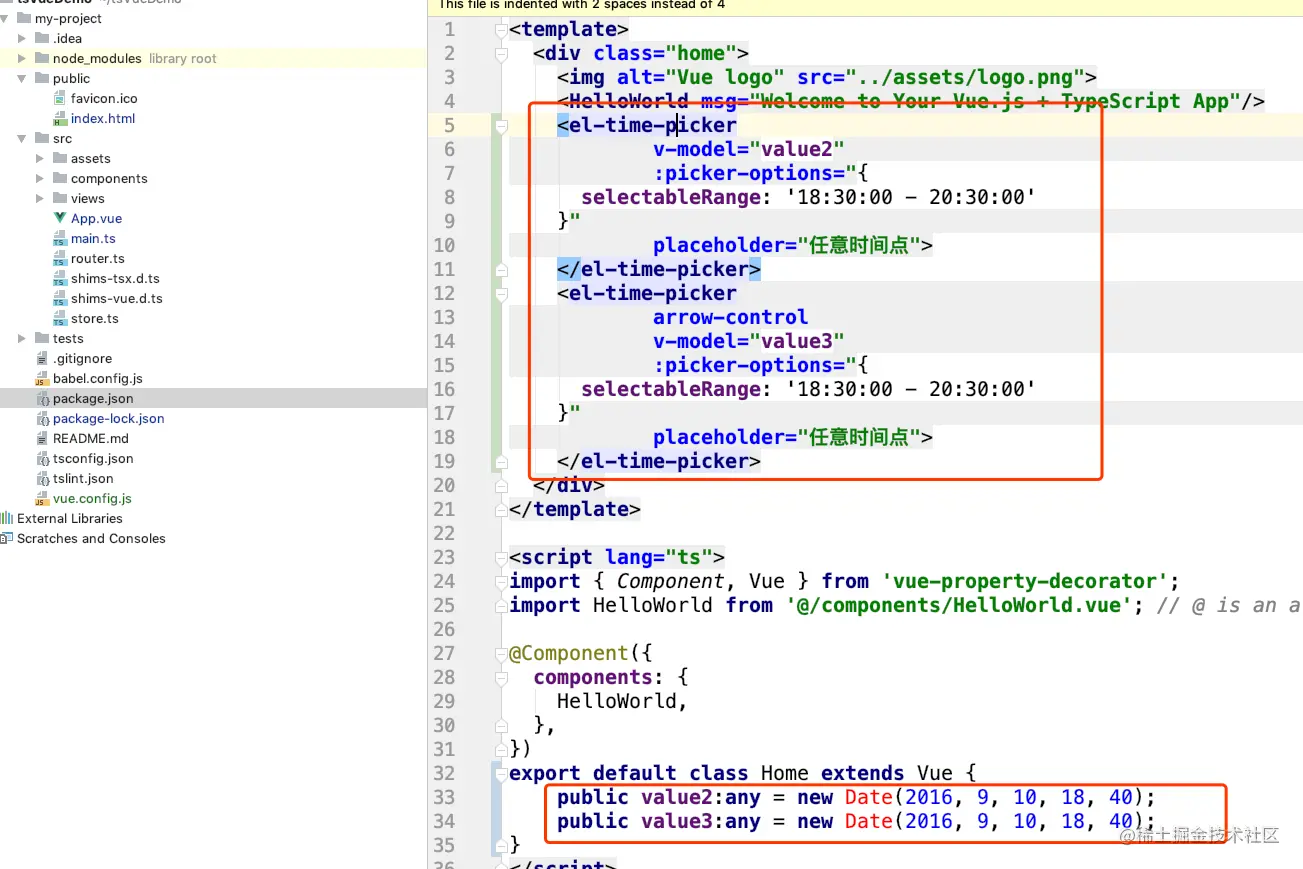
Task: Click the External Libraries icon
Action: (x=7, y=519)
